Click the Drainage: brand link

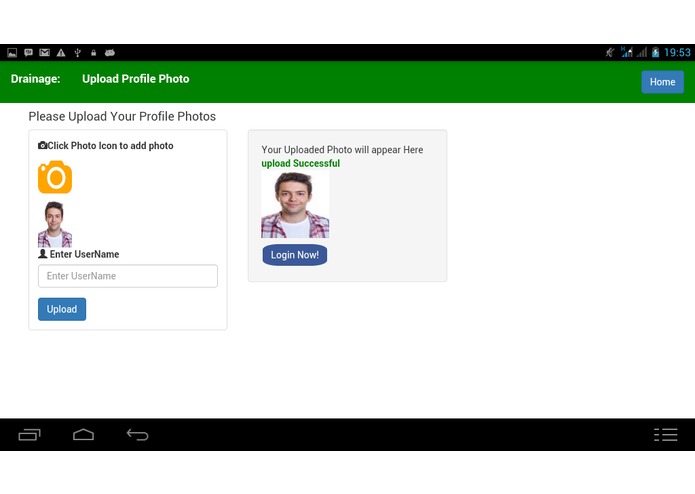pos(35,79)
